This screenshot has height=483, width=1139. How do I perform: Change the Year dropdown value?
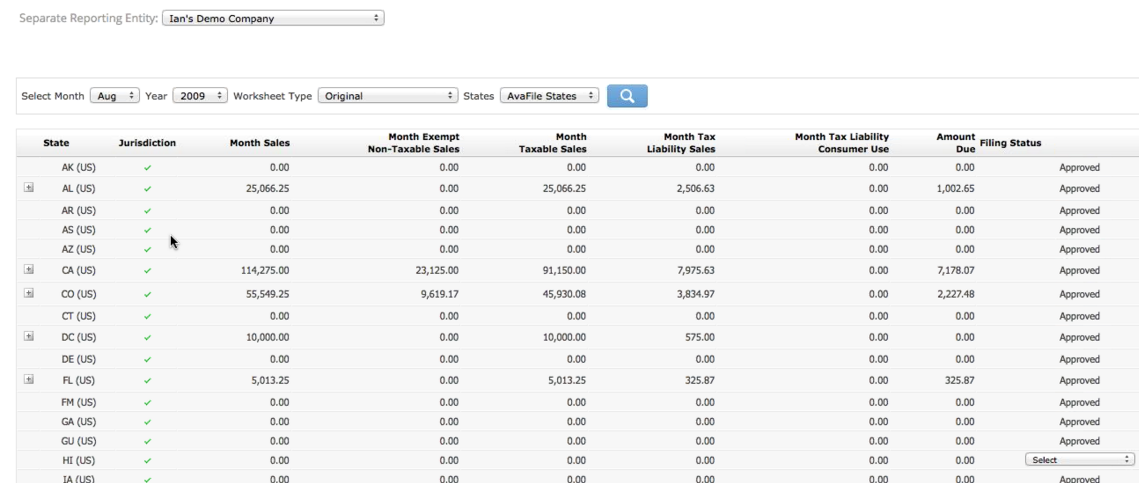pyautogui.click(x=200, y=96)
